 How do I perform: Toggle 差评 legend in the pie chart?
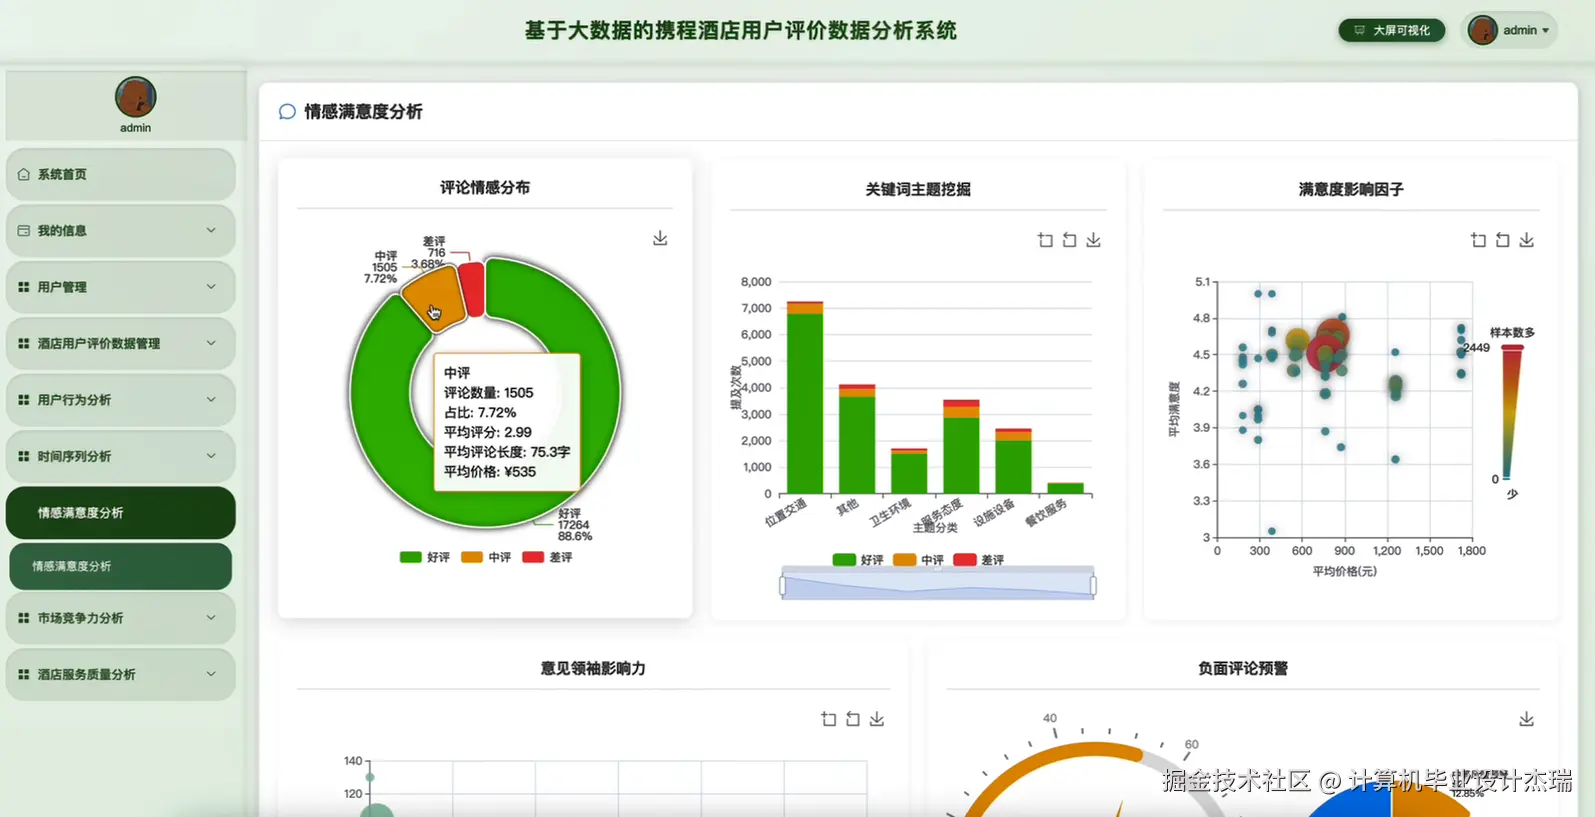click(x=547, y=557)
